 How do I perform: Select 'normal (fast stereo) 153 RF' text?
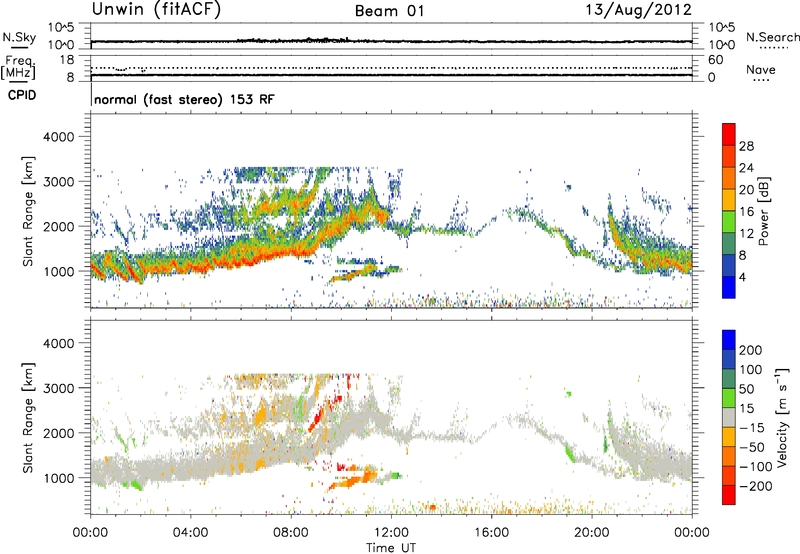[x=184, y=99]
